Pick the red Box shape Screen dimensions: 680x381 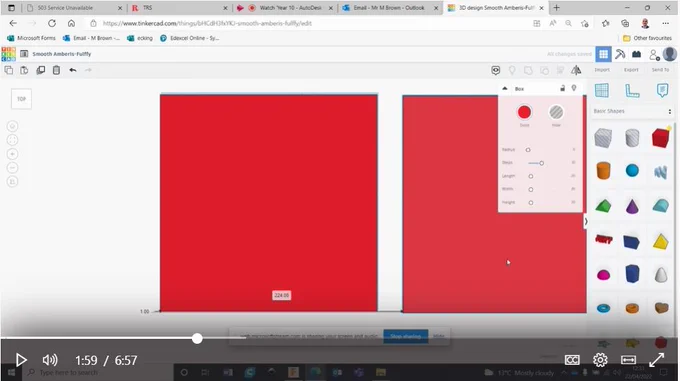660,138
